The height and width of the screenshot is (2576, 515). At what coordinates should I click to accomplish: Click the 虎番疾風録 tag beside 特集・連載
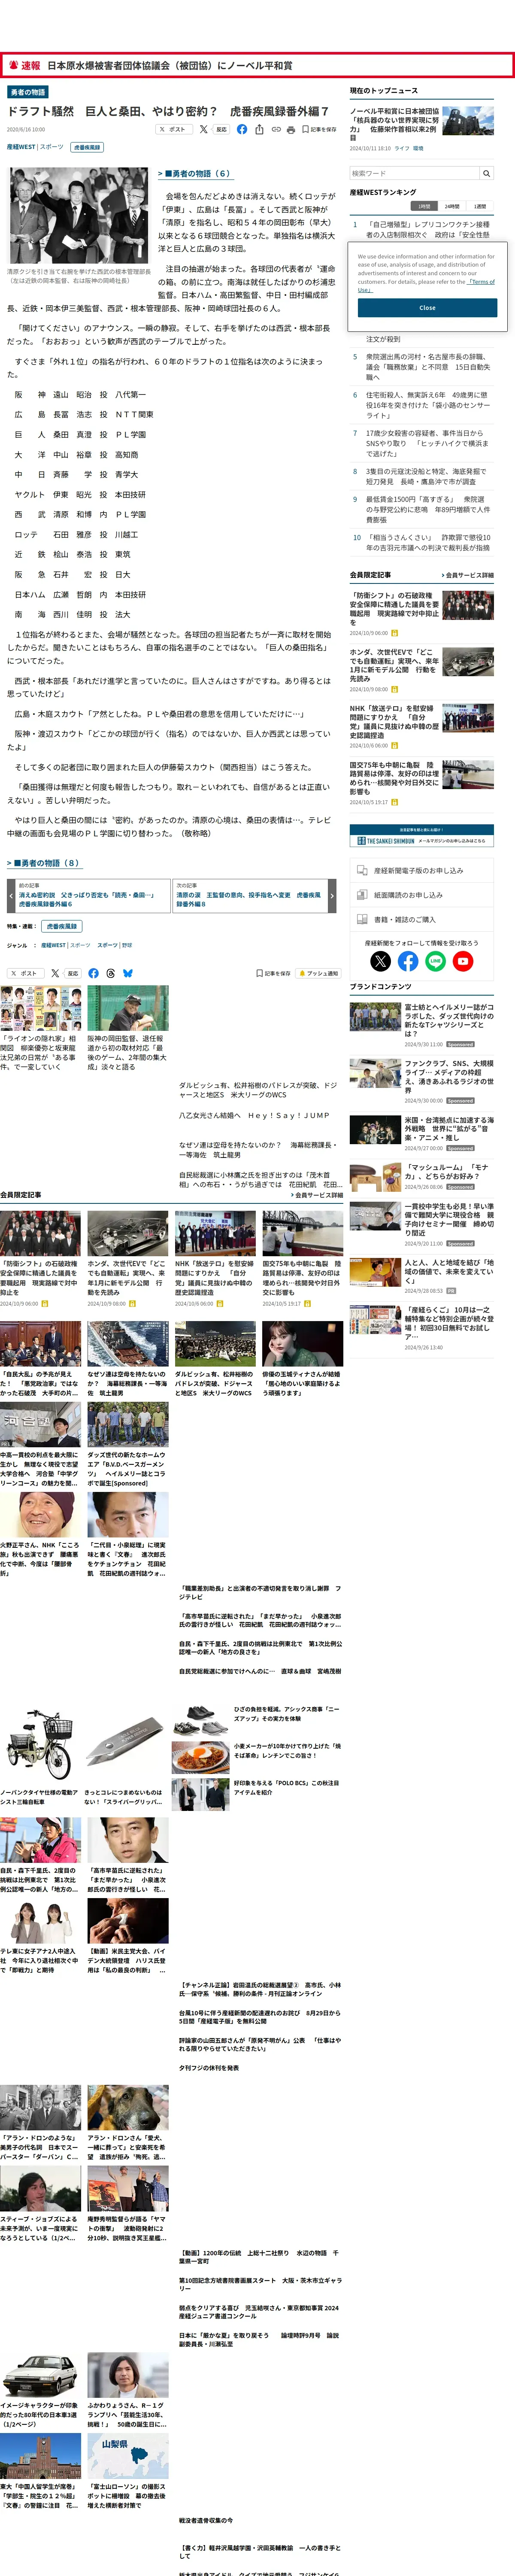point(61,927)
